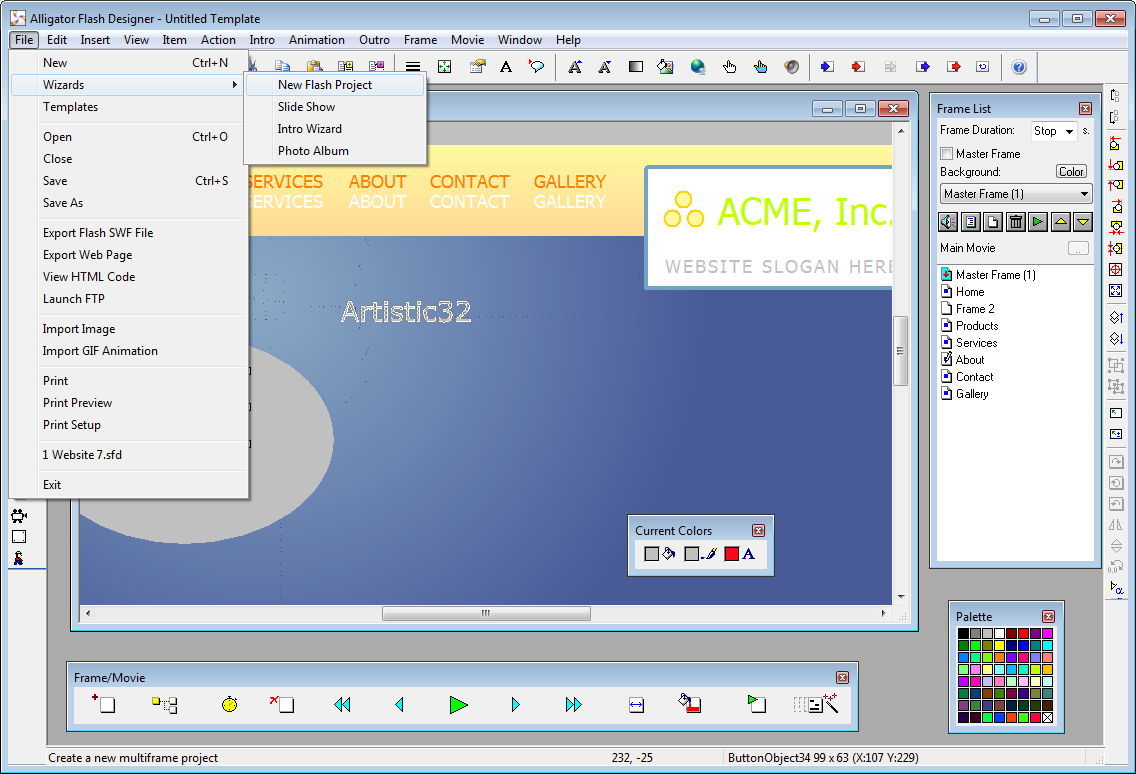Click the new frame icon in Frame/Movie panel
1136x774 pixels.
pyautogui.click(x=104, y=705)
